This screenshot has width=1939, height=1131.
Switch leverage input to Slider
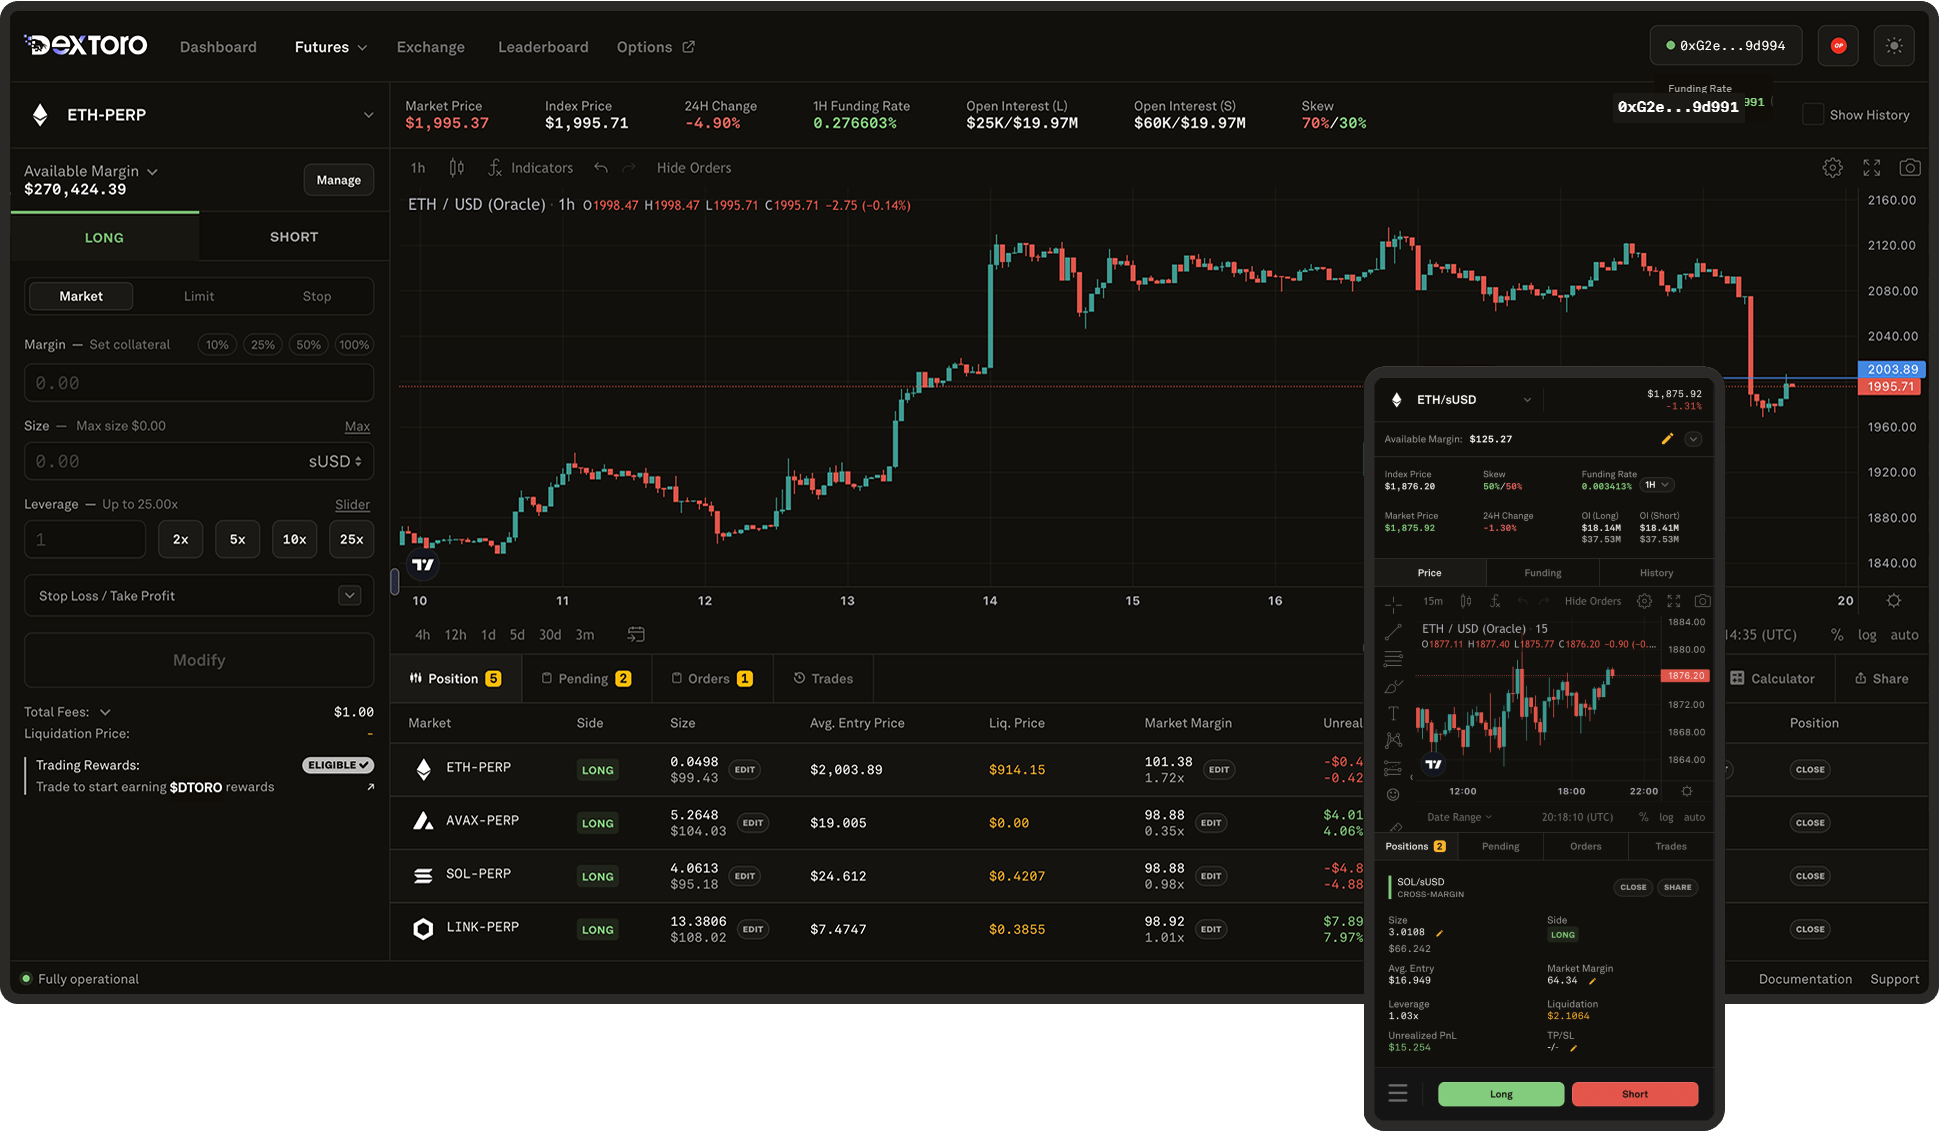352,505
